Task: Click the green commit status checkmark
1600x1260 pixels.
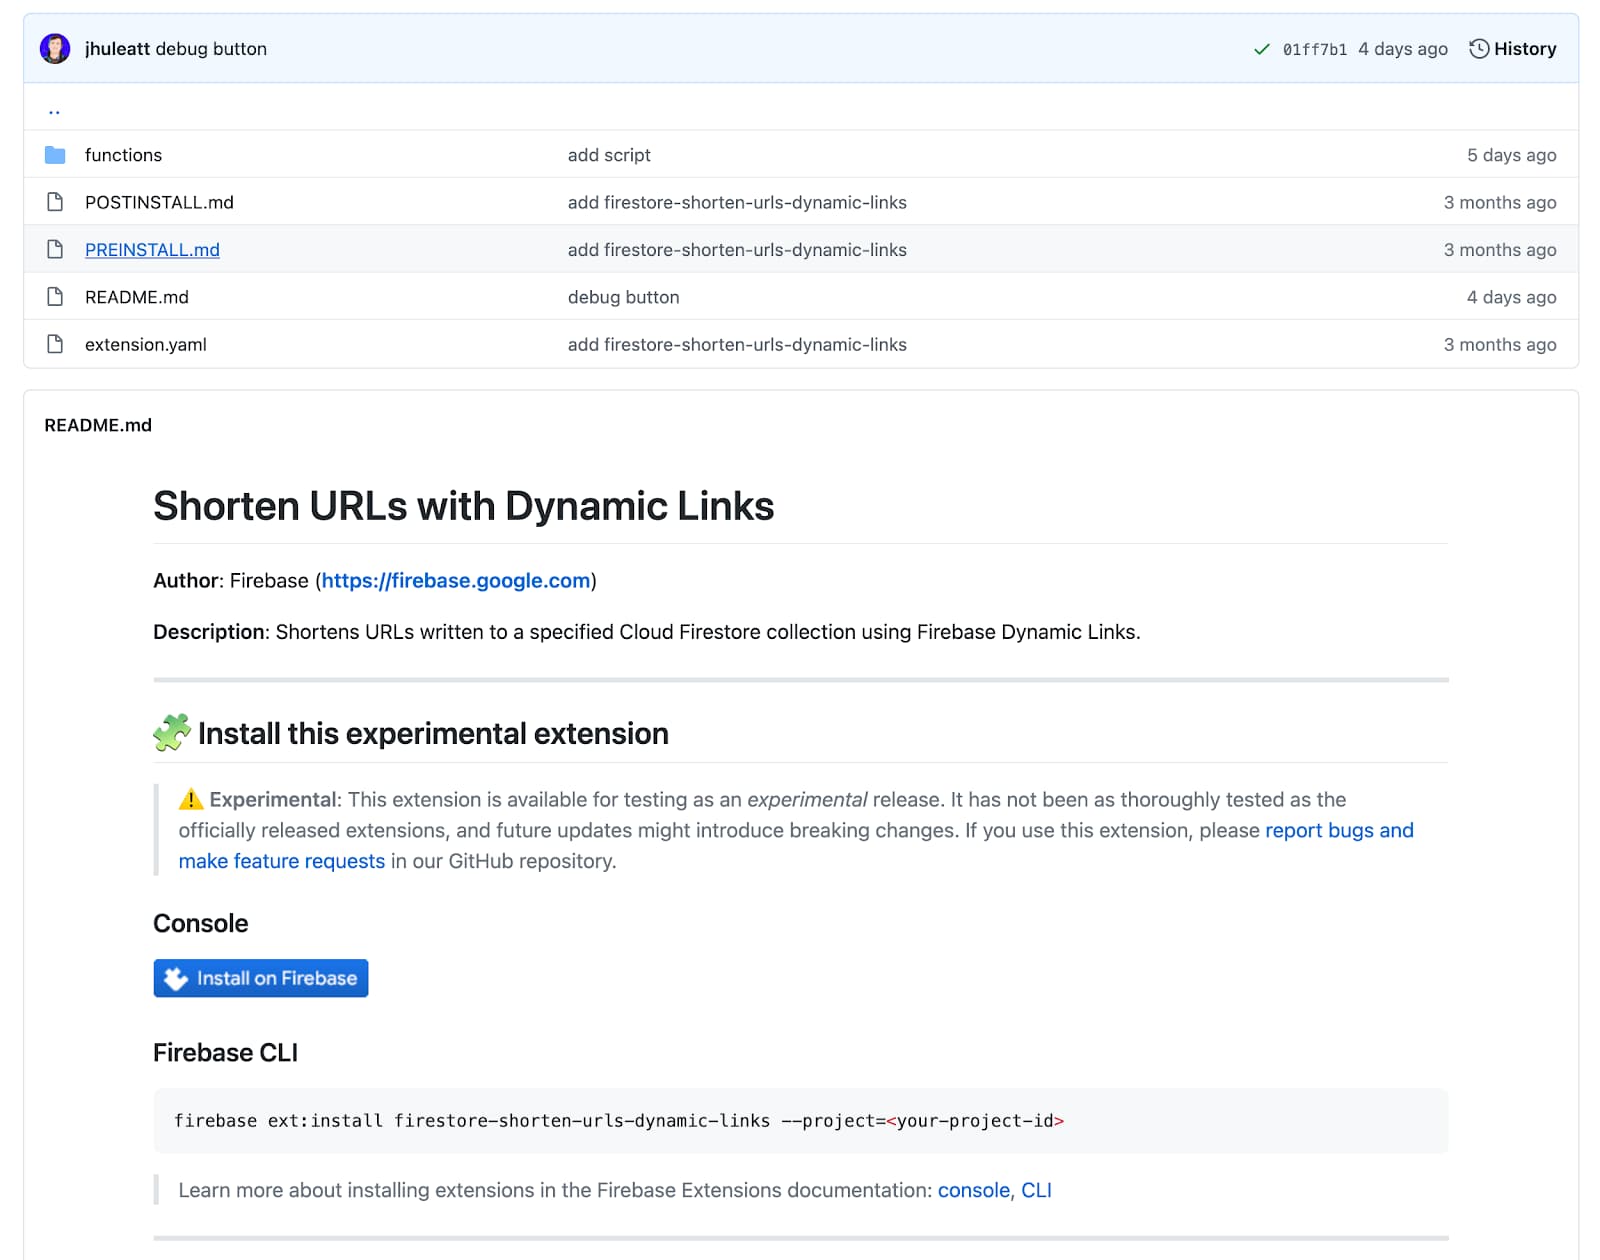Action: [1262, 49]
